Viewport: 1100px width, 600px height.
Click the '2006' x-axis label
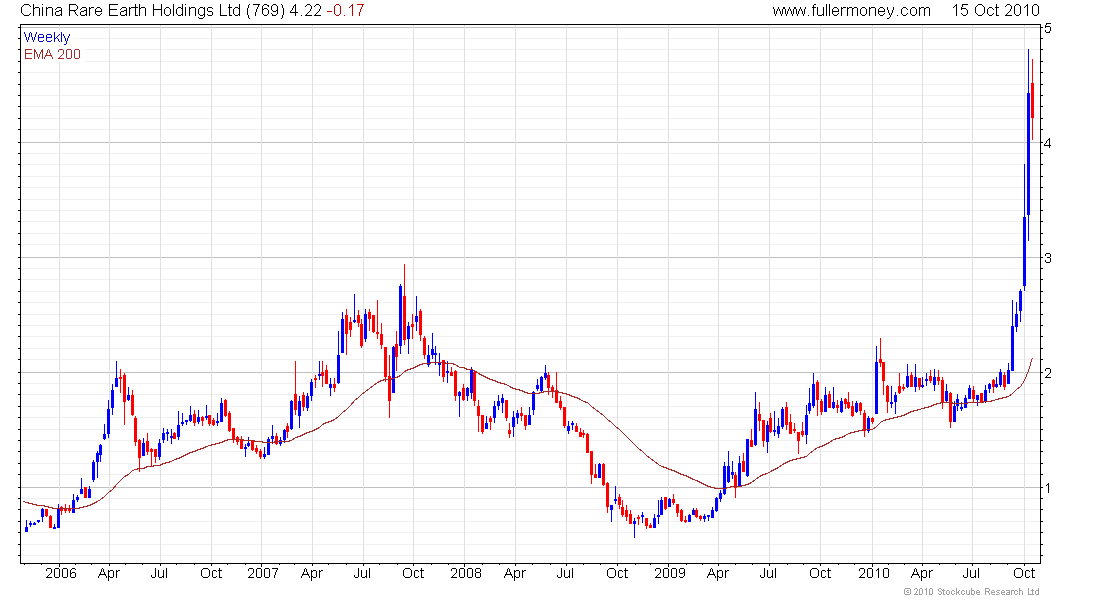click(x=60, y=573)
